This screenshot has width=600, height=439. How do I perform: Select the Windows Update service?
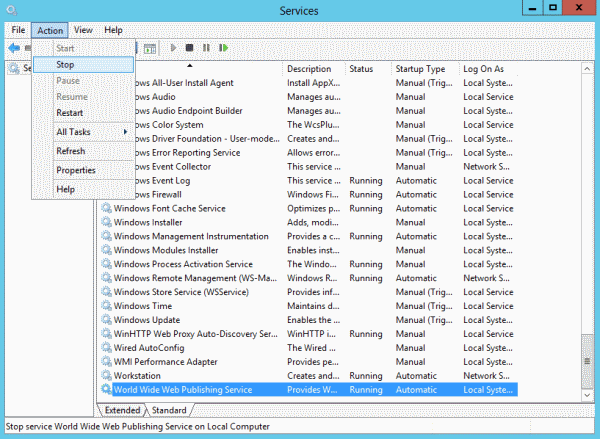coord(147,320)
